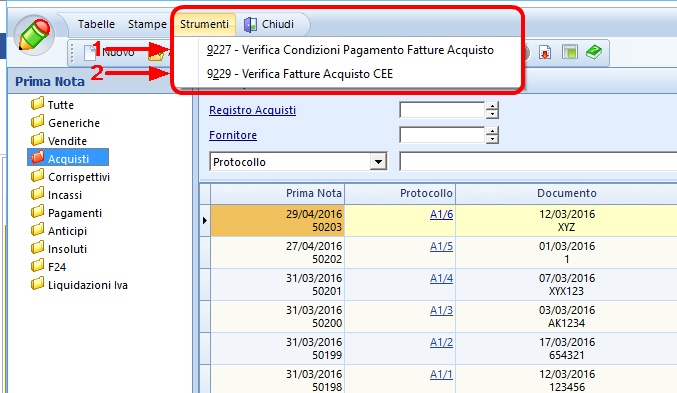This screenshot has height=393, width=677.
Task: Click the row selector arrow of row 50203
Action: click(205, 220)
